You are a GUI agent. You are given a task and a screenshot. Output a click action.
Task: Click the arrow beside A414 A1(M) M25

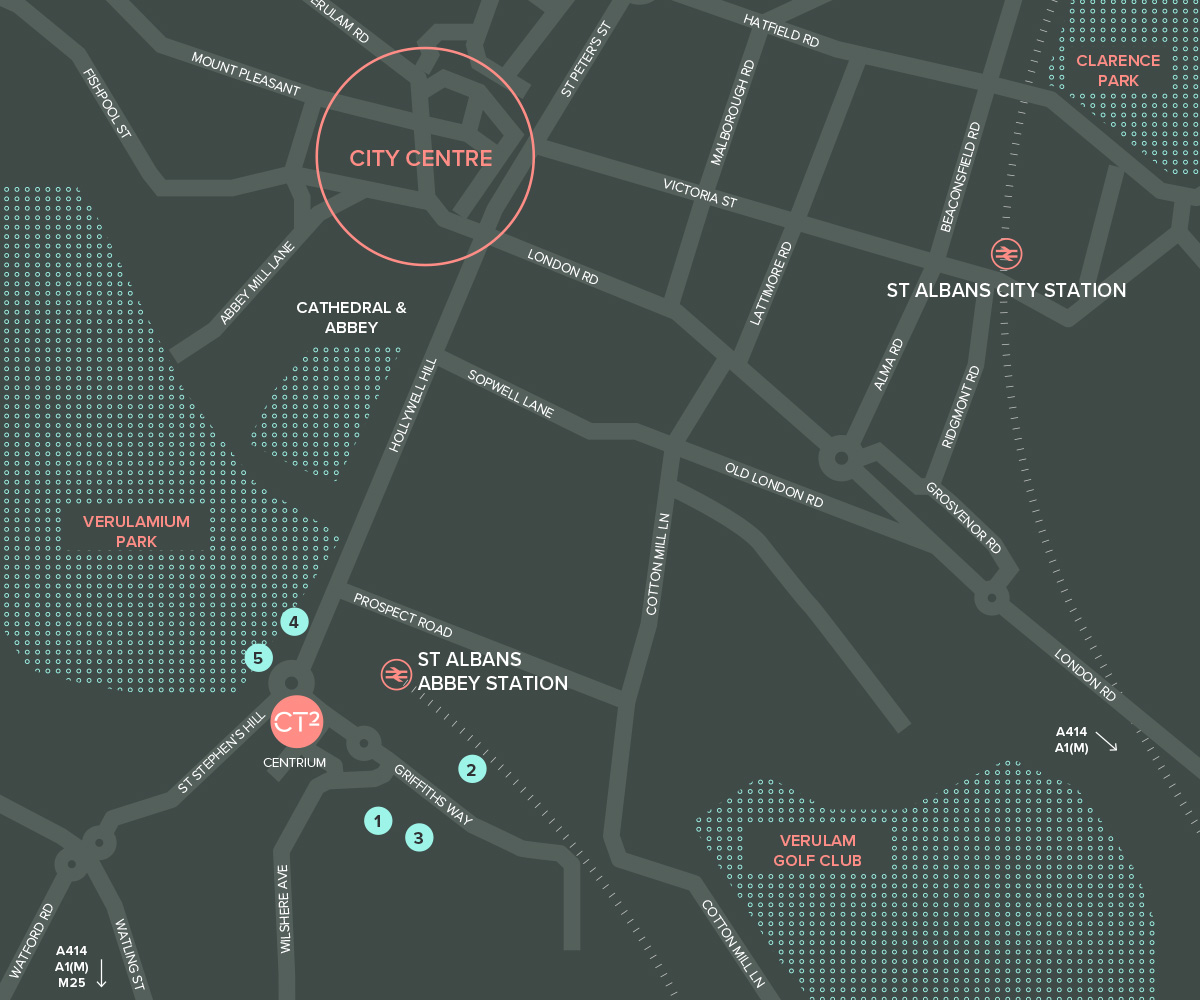pos(101,974)
